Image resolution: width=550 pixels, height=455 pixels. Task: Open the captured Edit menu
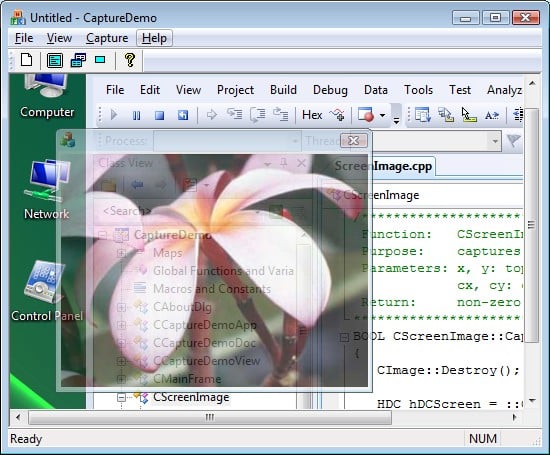[150, 90]
